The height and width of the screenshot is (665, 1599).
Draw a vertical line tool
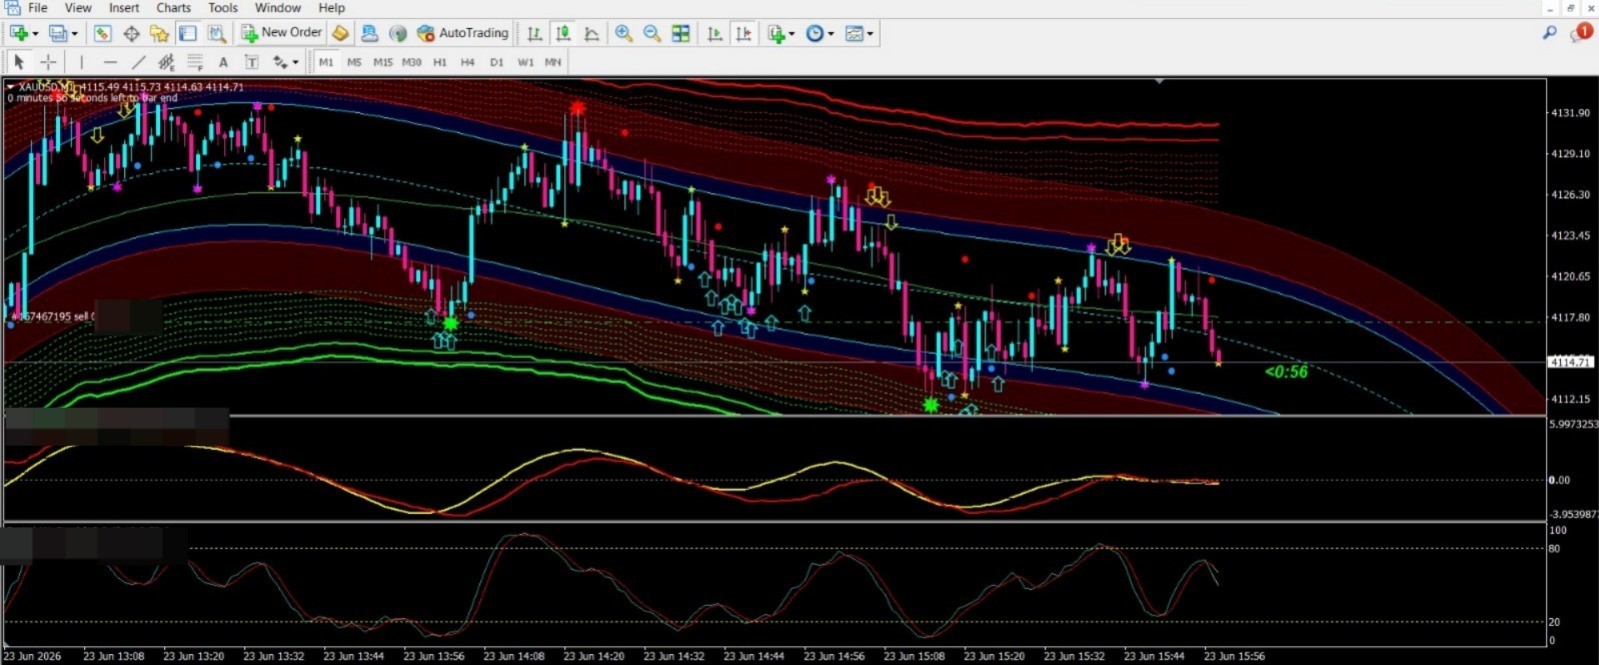click(x=82, y=62)
